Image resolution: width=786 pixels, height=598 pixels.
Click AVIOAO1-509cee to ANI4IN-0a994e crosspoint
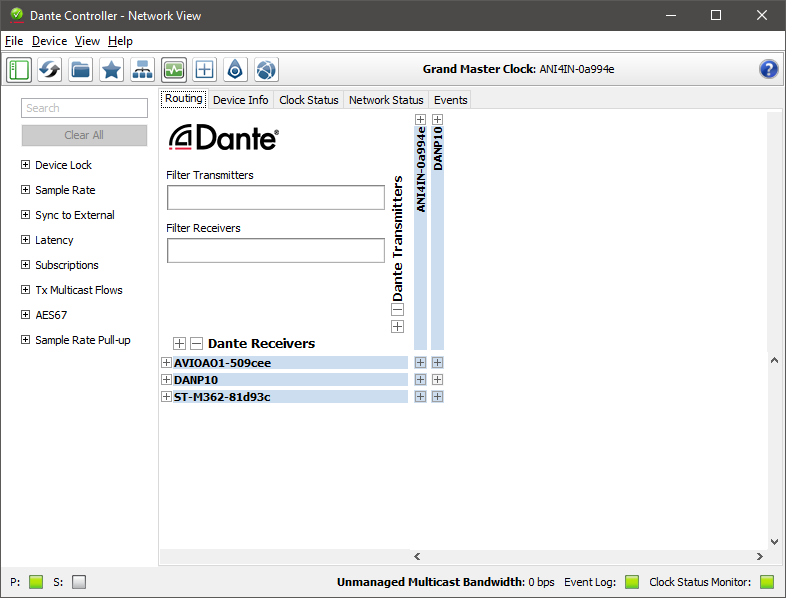pos(420,362)
